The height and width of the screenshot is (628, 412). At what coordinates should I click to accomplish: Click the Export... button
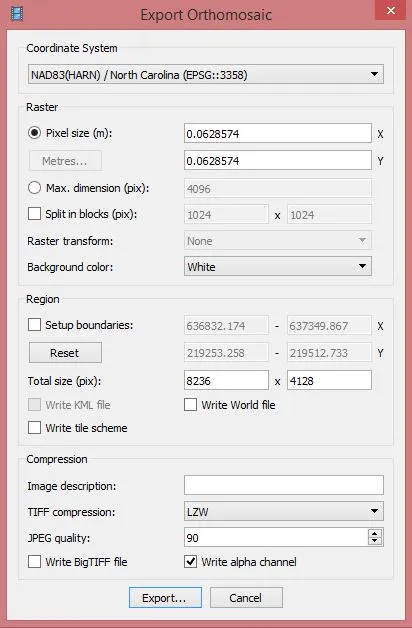165,598
